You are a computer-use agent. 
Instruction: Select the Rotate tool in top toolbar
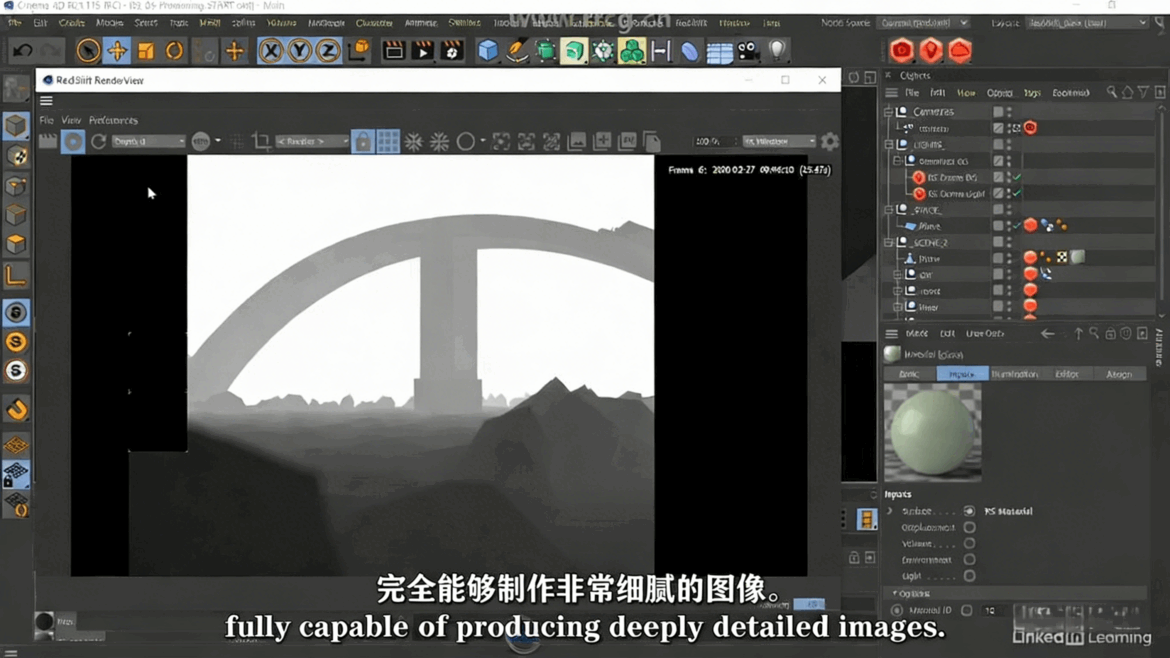pos(175,51)
